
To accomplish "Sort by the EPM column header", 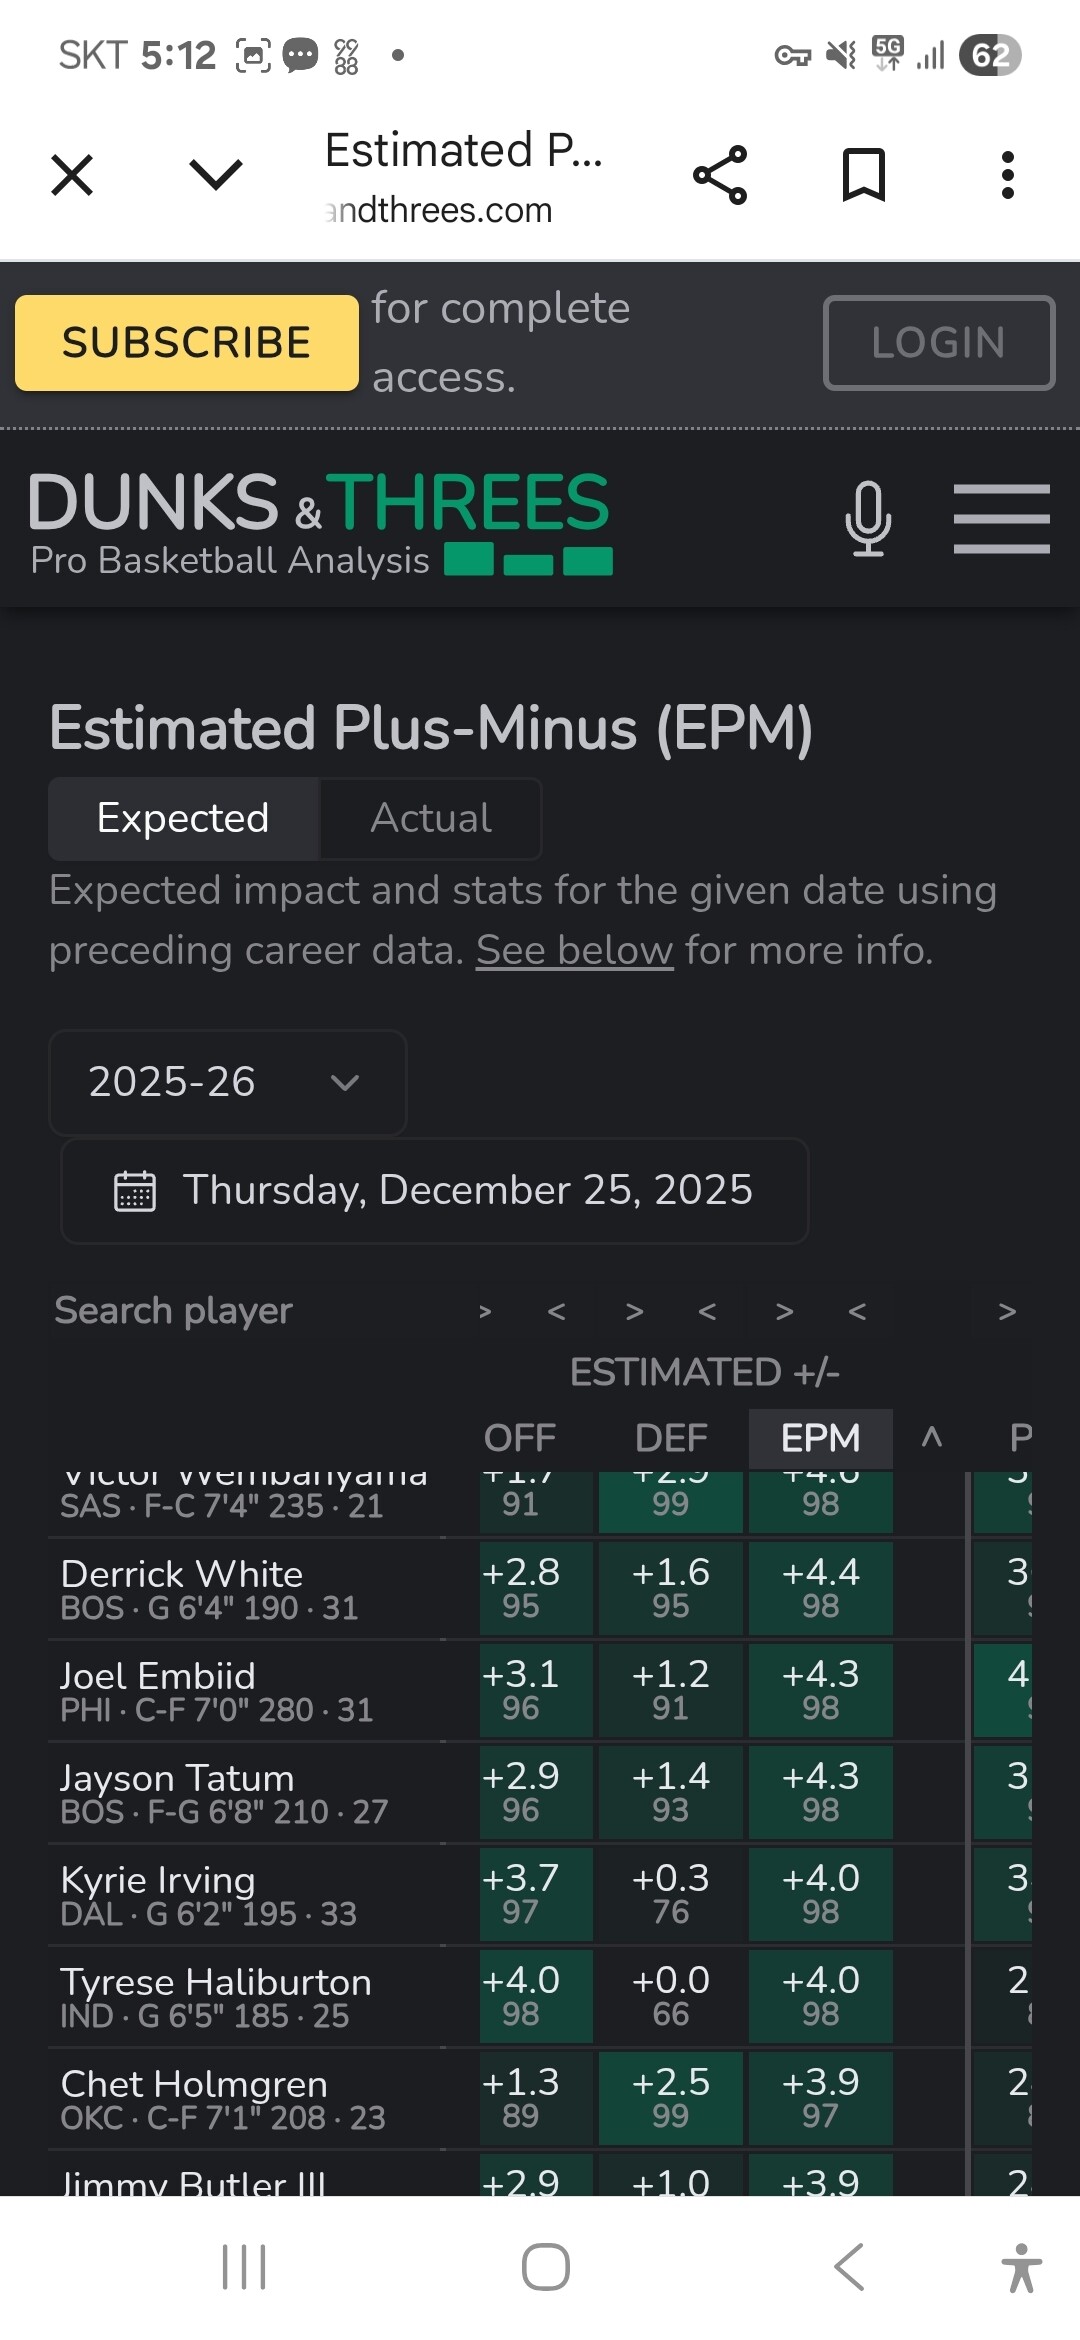I will [x=820, y=1438].
